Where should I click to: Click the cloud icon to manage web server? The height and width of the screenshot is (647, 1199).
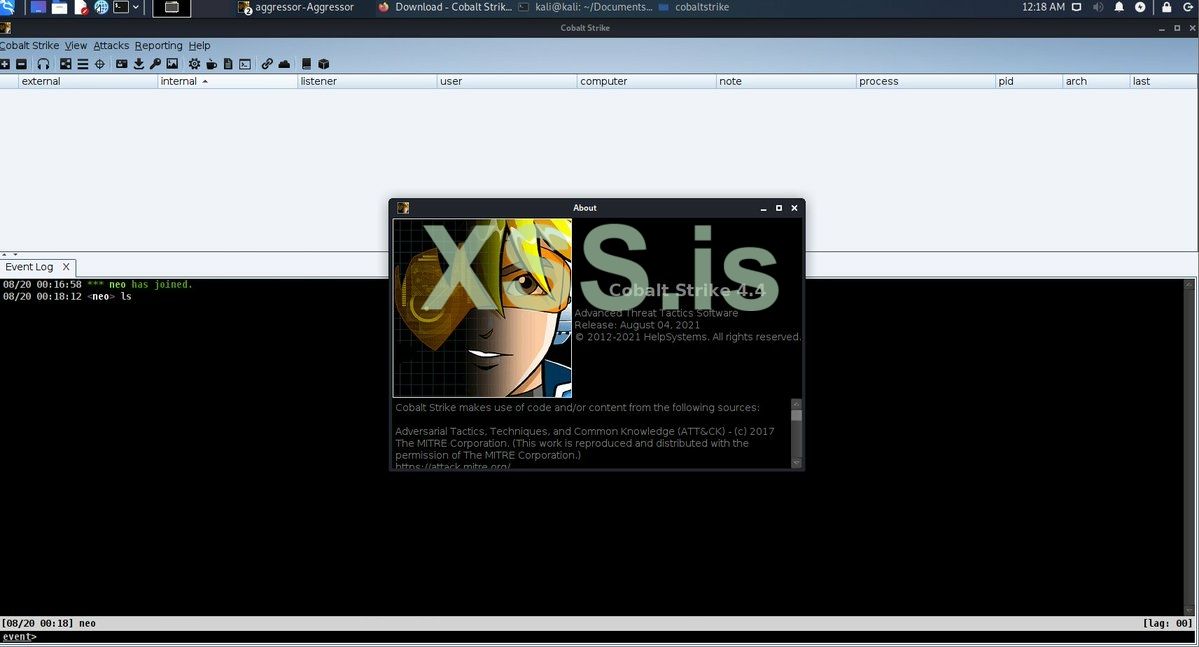pos(284,64)
